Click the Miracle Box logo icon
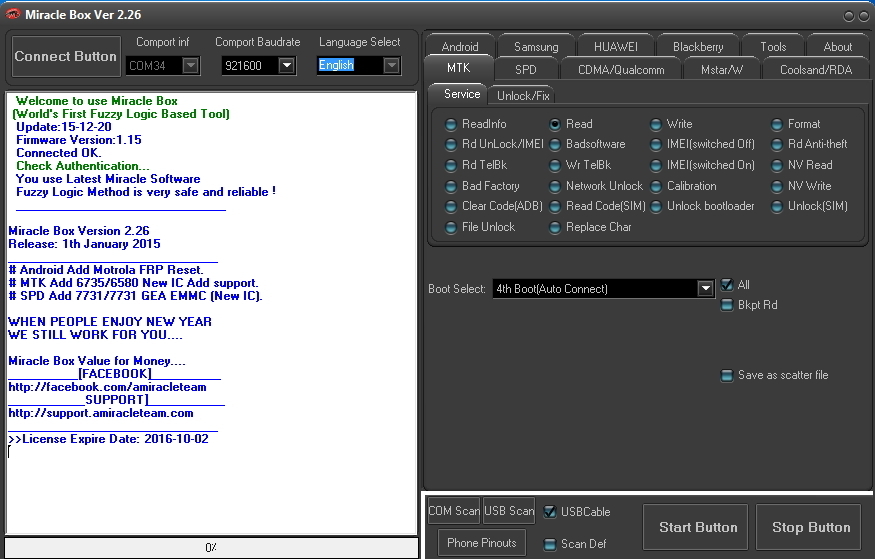The image size is (875, 559). [x=12, y=15]
